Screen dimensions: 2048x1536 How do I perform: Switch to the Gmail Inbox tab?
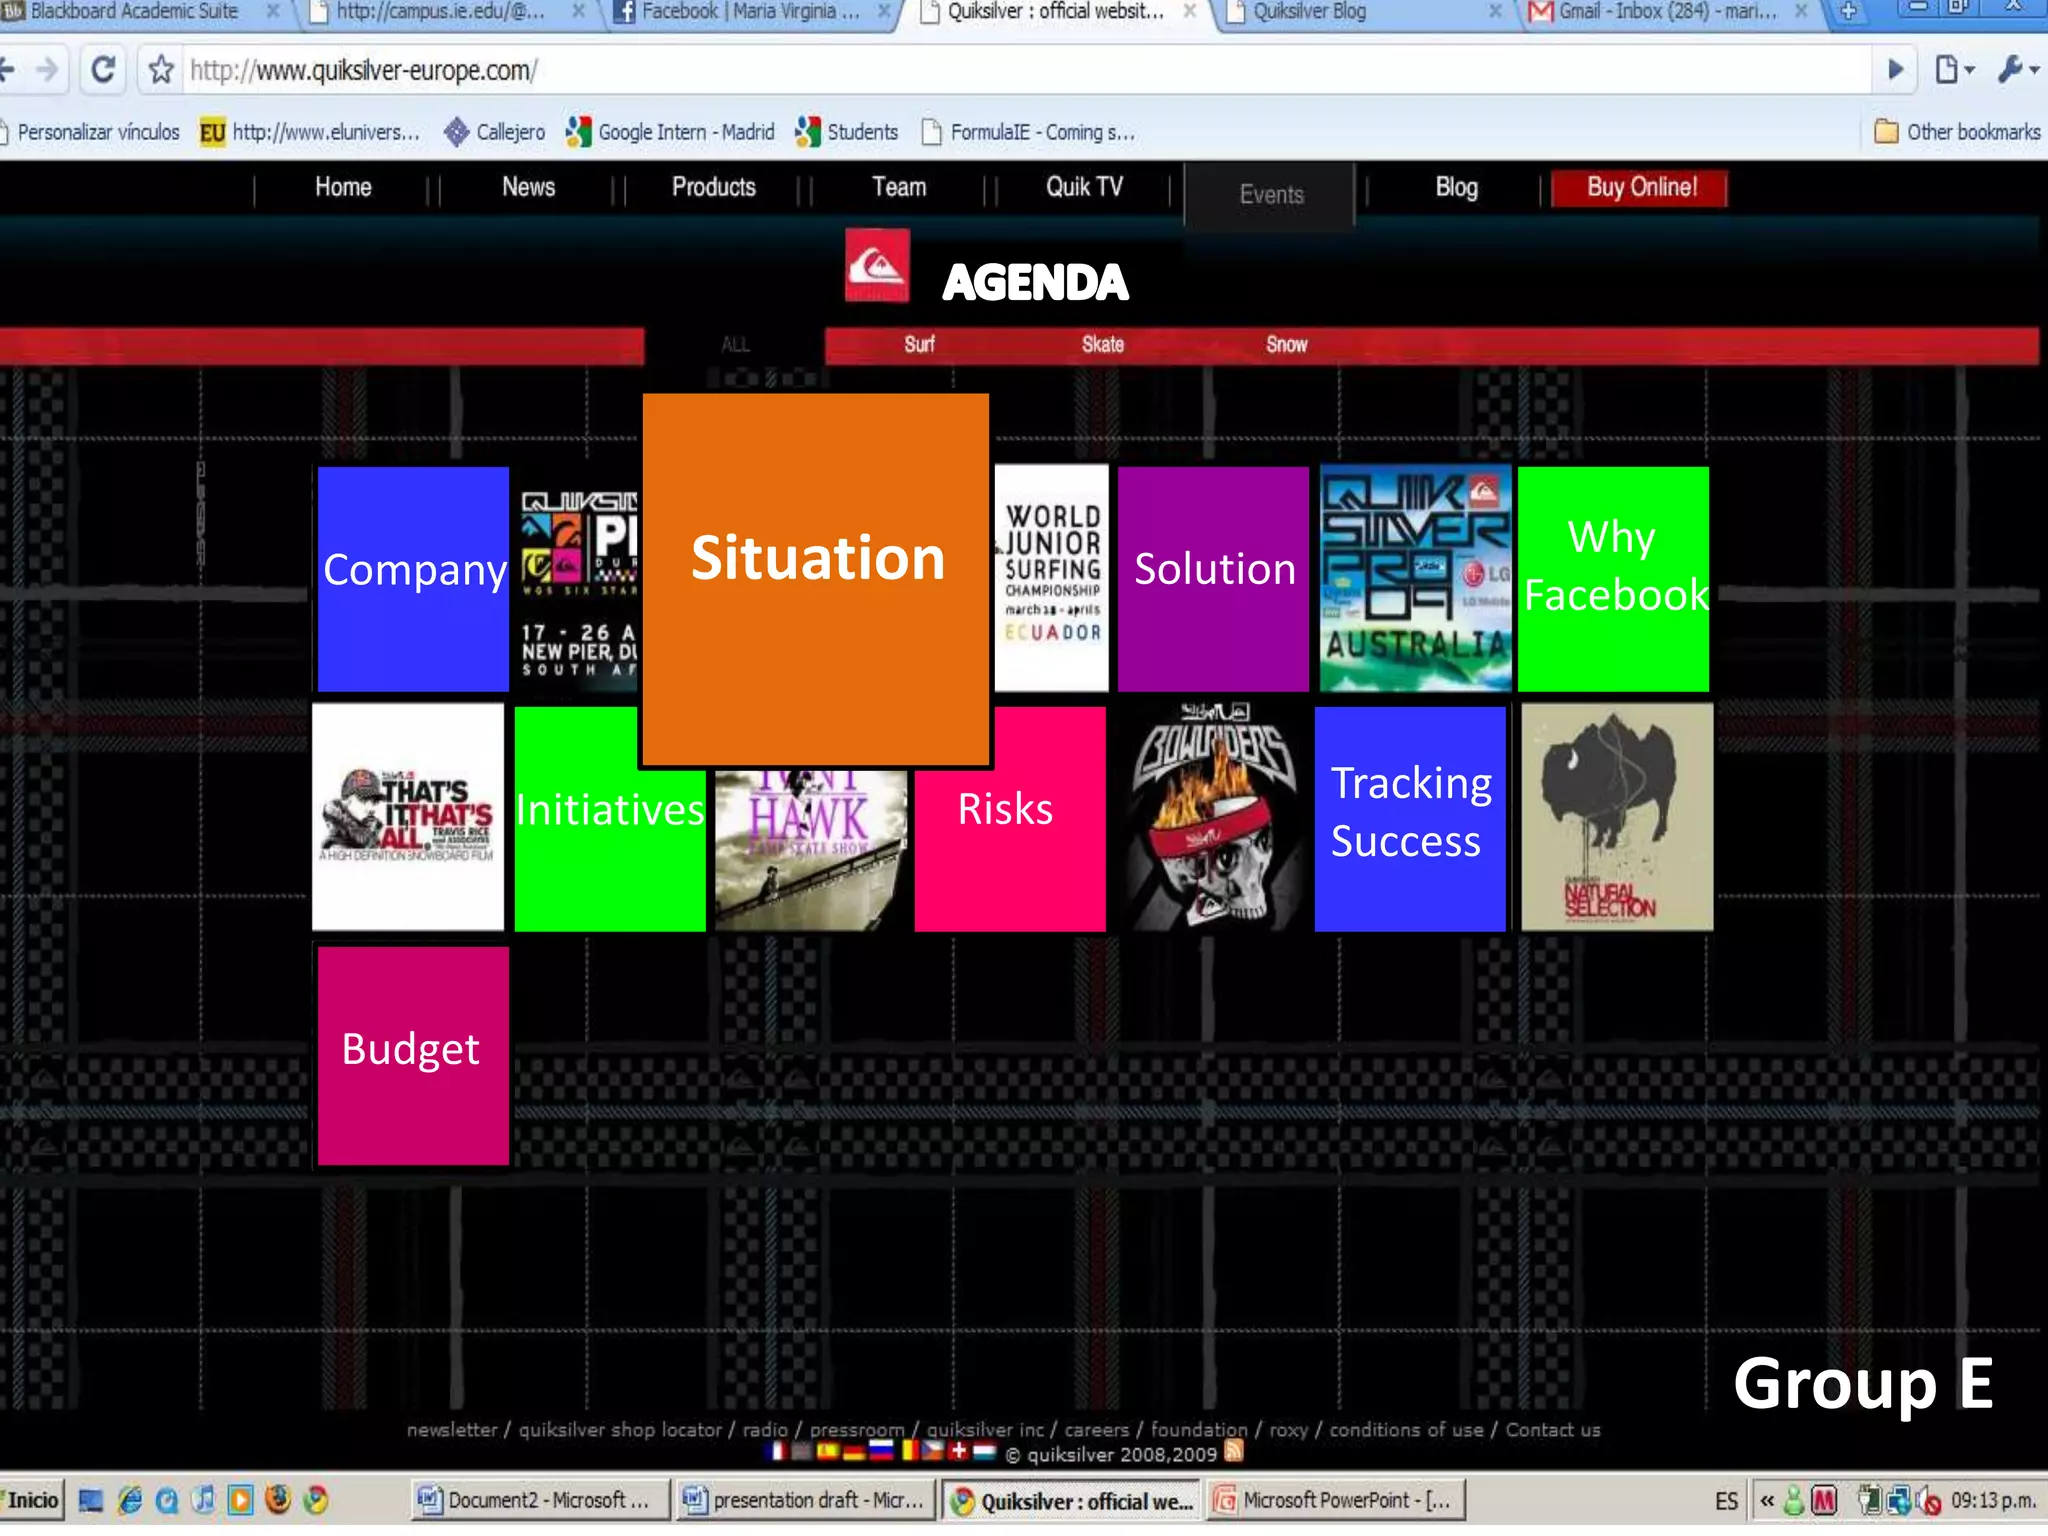(x=1665, y=12)
